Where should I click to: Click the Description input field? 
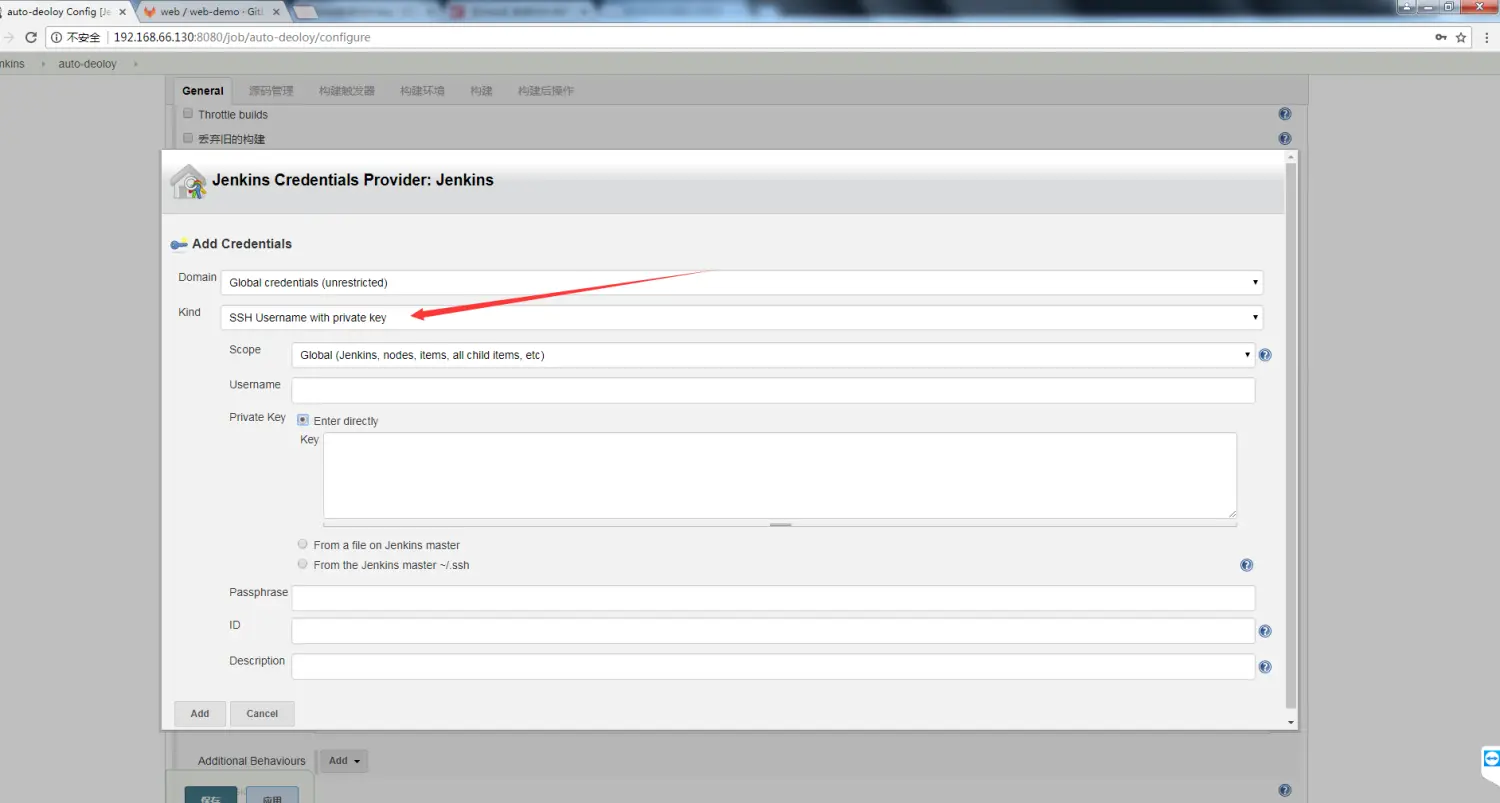tap(773, 667)
